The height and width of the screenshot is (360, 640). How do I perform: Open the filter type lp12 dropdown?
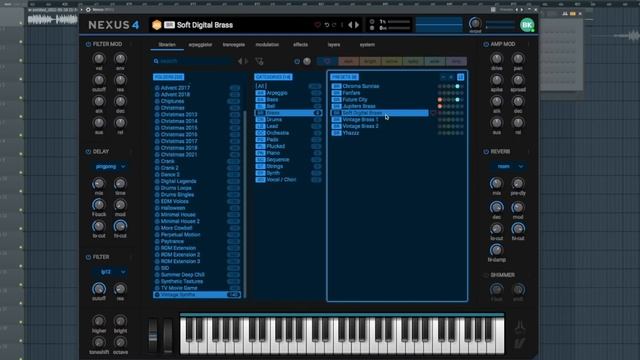tap(110, 272)
